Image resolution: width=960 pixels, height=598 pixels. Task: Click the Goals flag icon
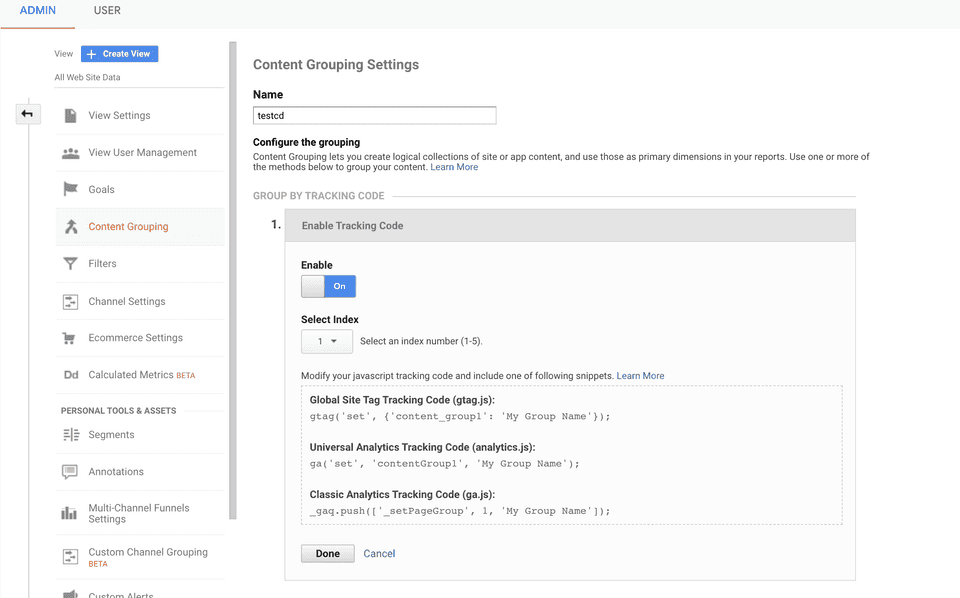pyautogui.click(x=70, y=190)
